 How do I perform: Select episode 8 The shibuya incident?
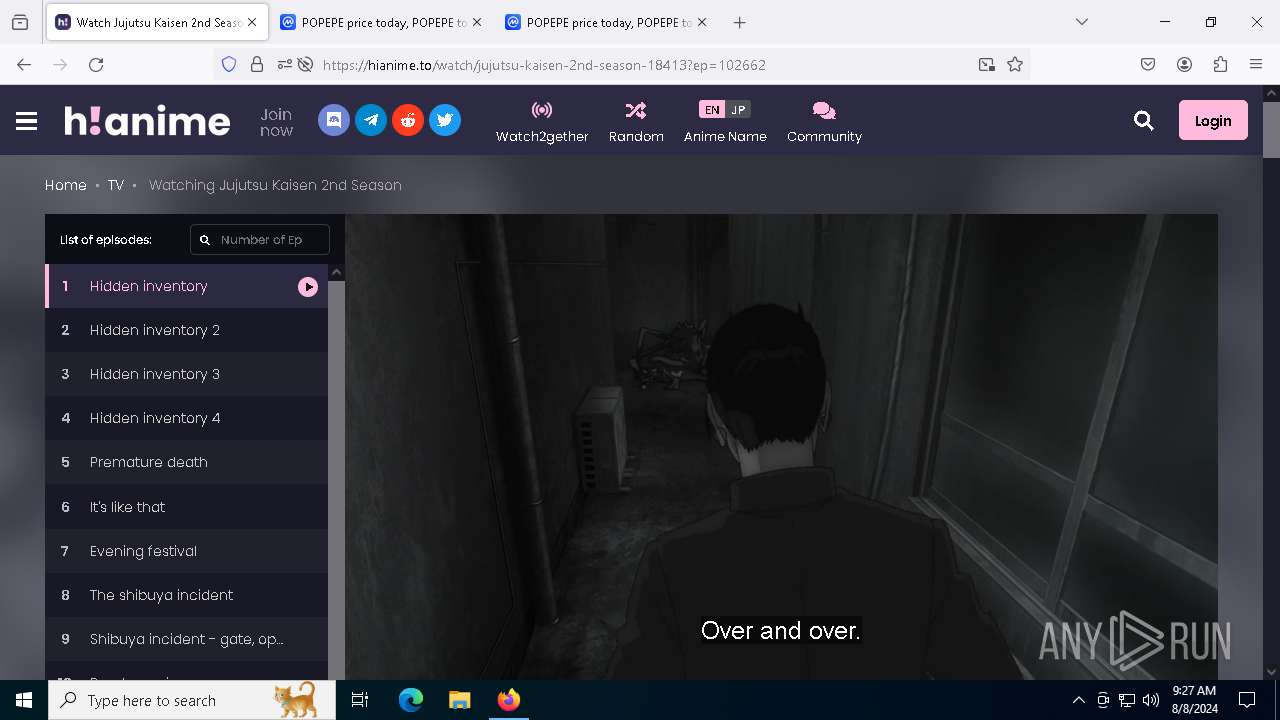(186, 595)
